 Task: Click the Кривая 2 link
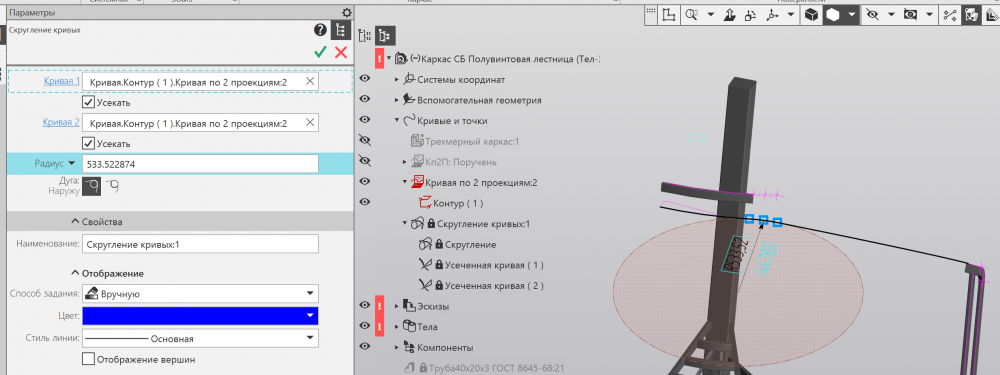[62, 122]
